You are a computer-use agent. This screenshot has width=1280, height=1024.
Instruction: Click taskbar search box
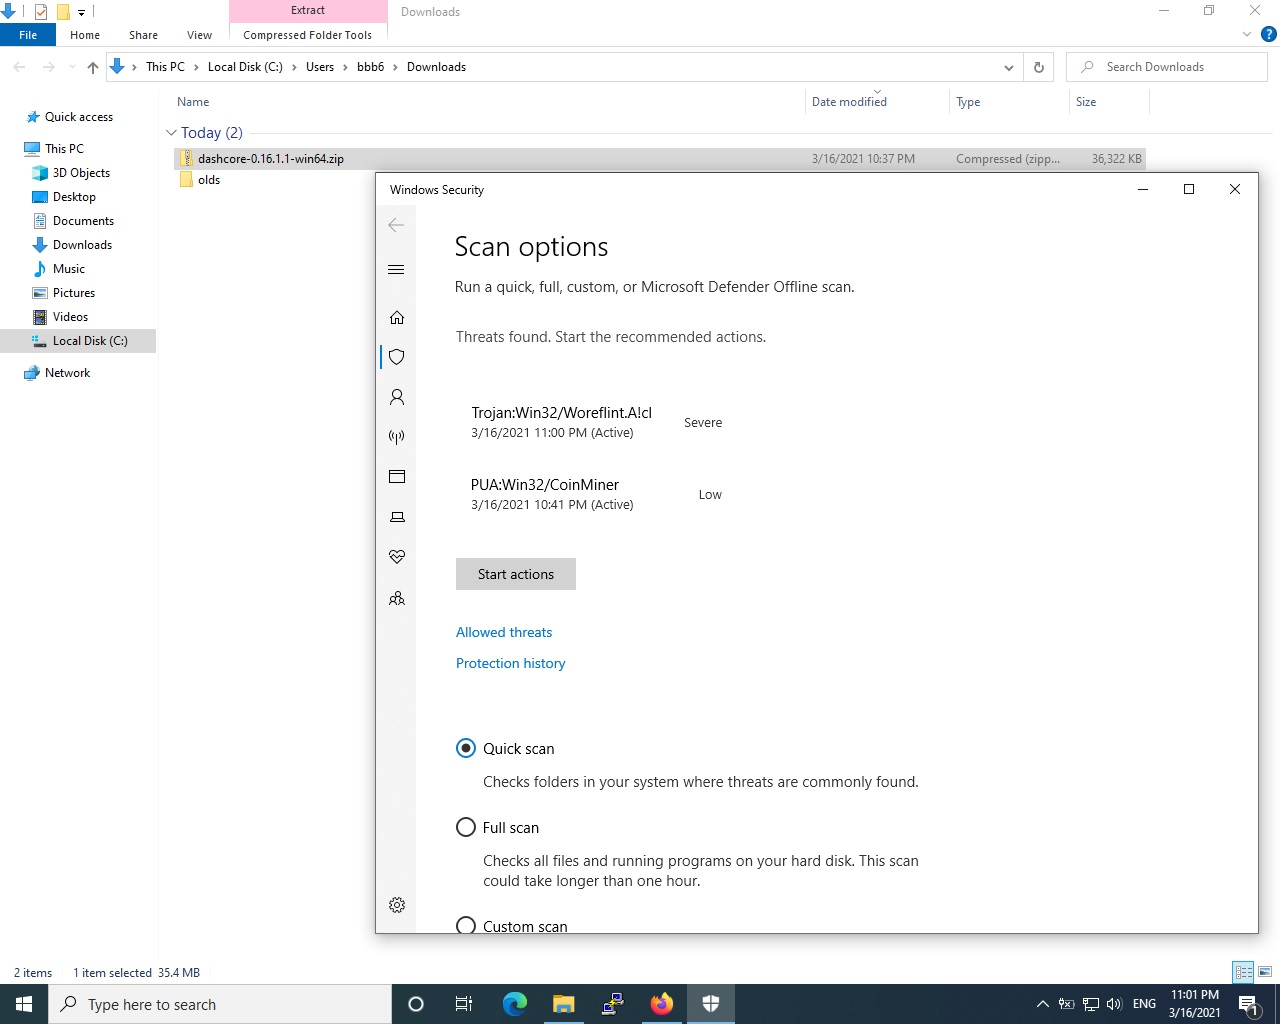(220, 1004)
